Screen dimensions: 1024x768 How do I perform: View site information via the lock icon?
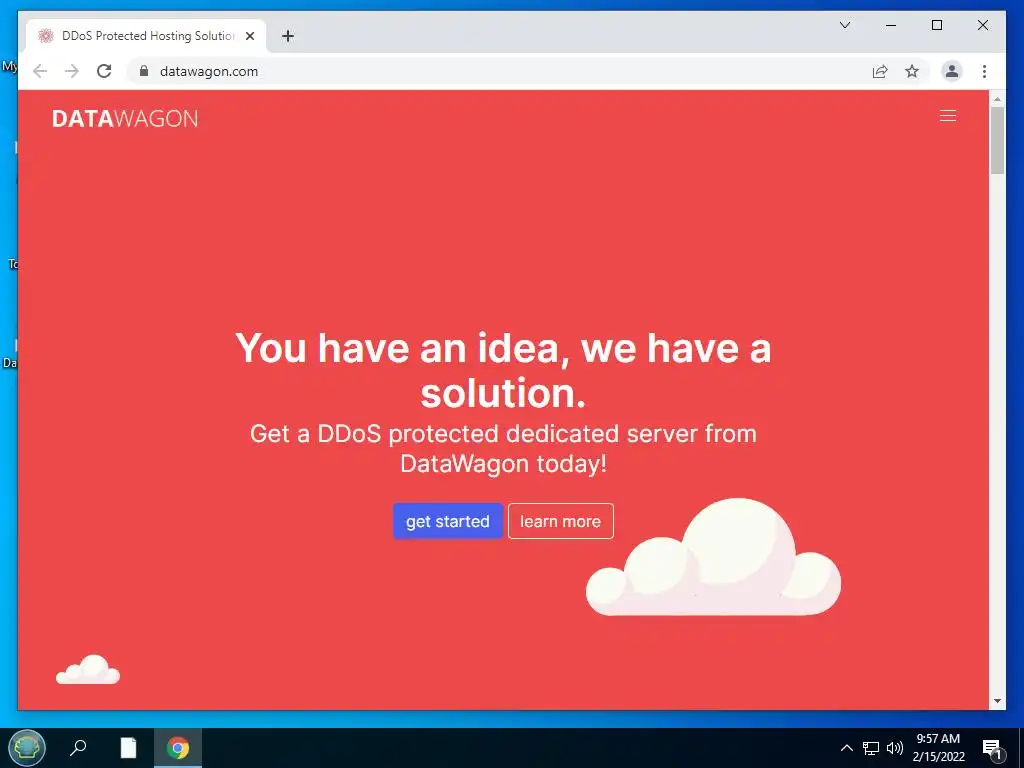[144, 71]
